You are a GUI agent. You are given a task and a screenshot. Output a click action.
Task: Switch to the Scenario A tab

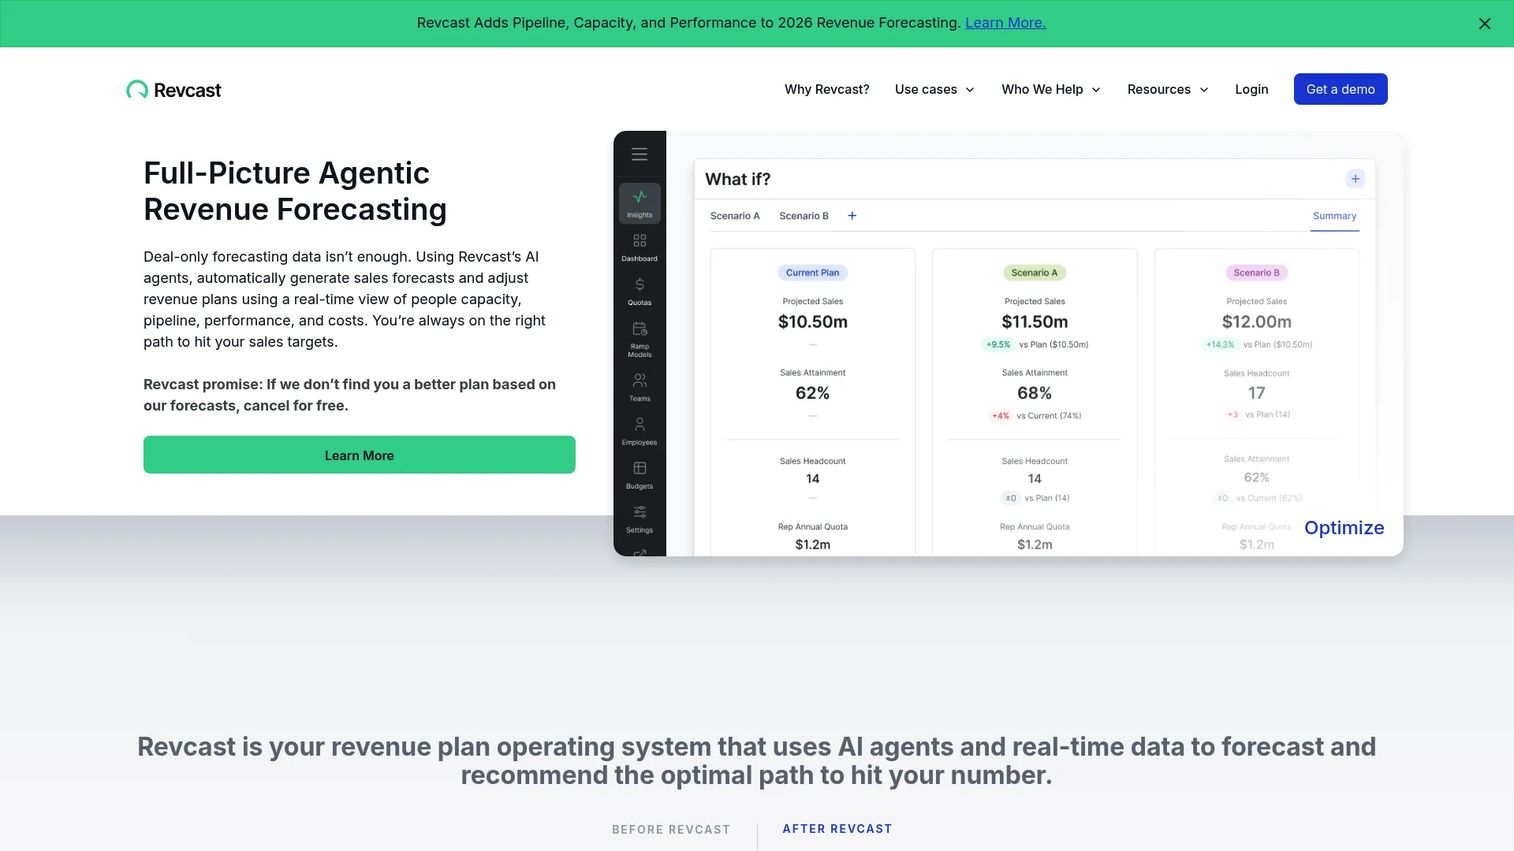coord(735,216)
